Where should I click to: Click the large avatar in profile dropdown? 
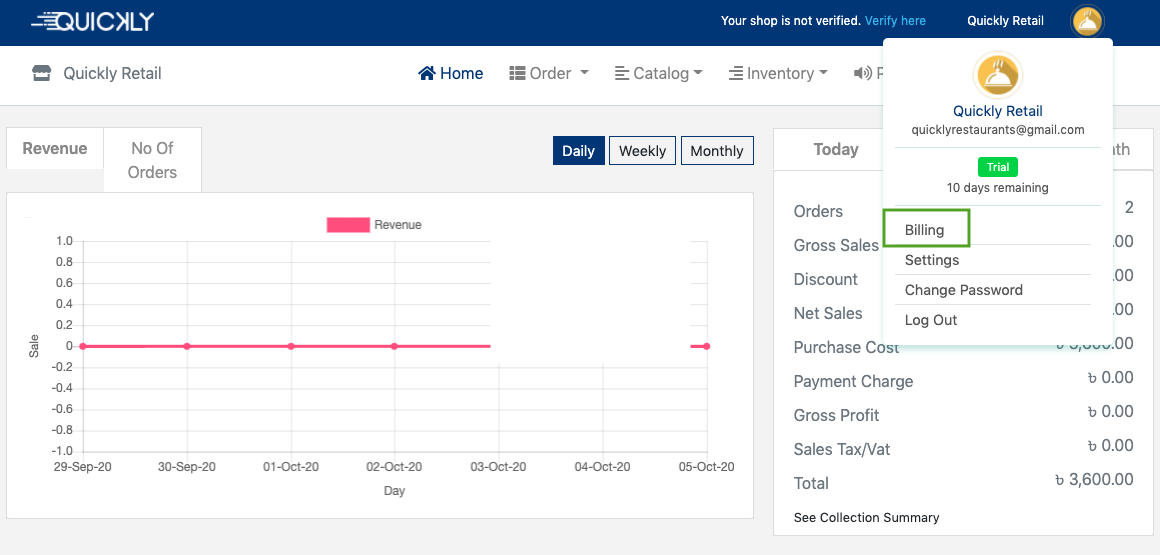coord(997,76)
